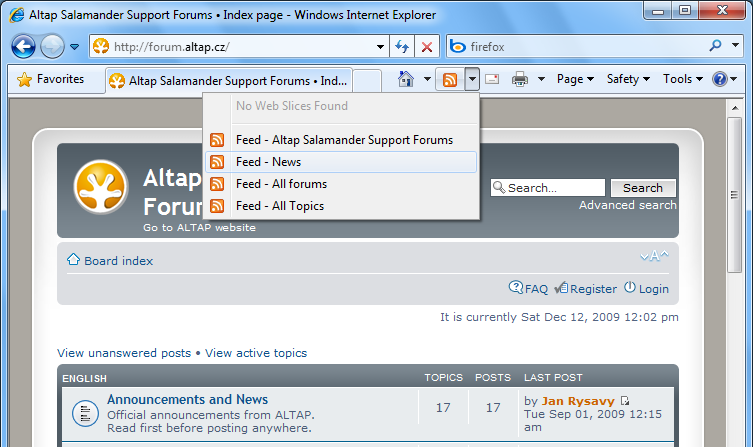Click the search magnifier icon beside the Bing box
Image resolution: width=753 pixels, height=447 pixels.
pyautogui.click(x=716, y=46)
